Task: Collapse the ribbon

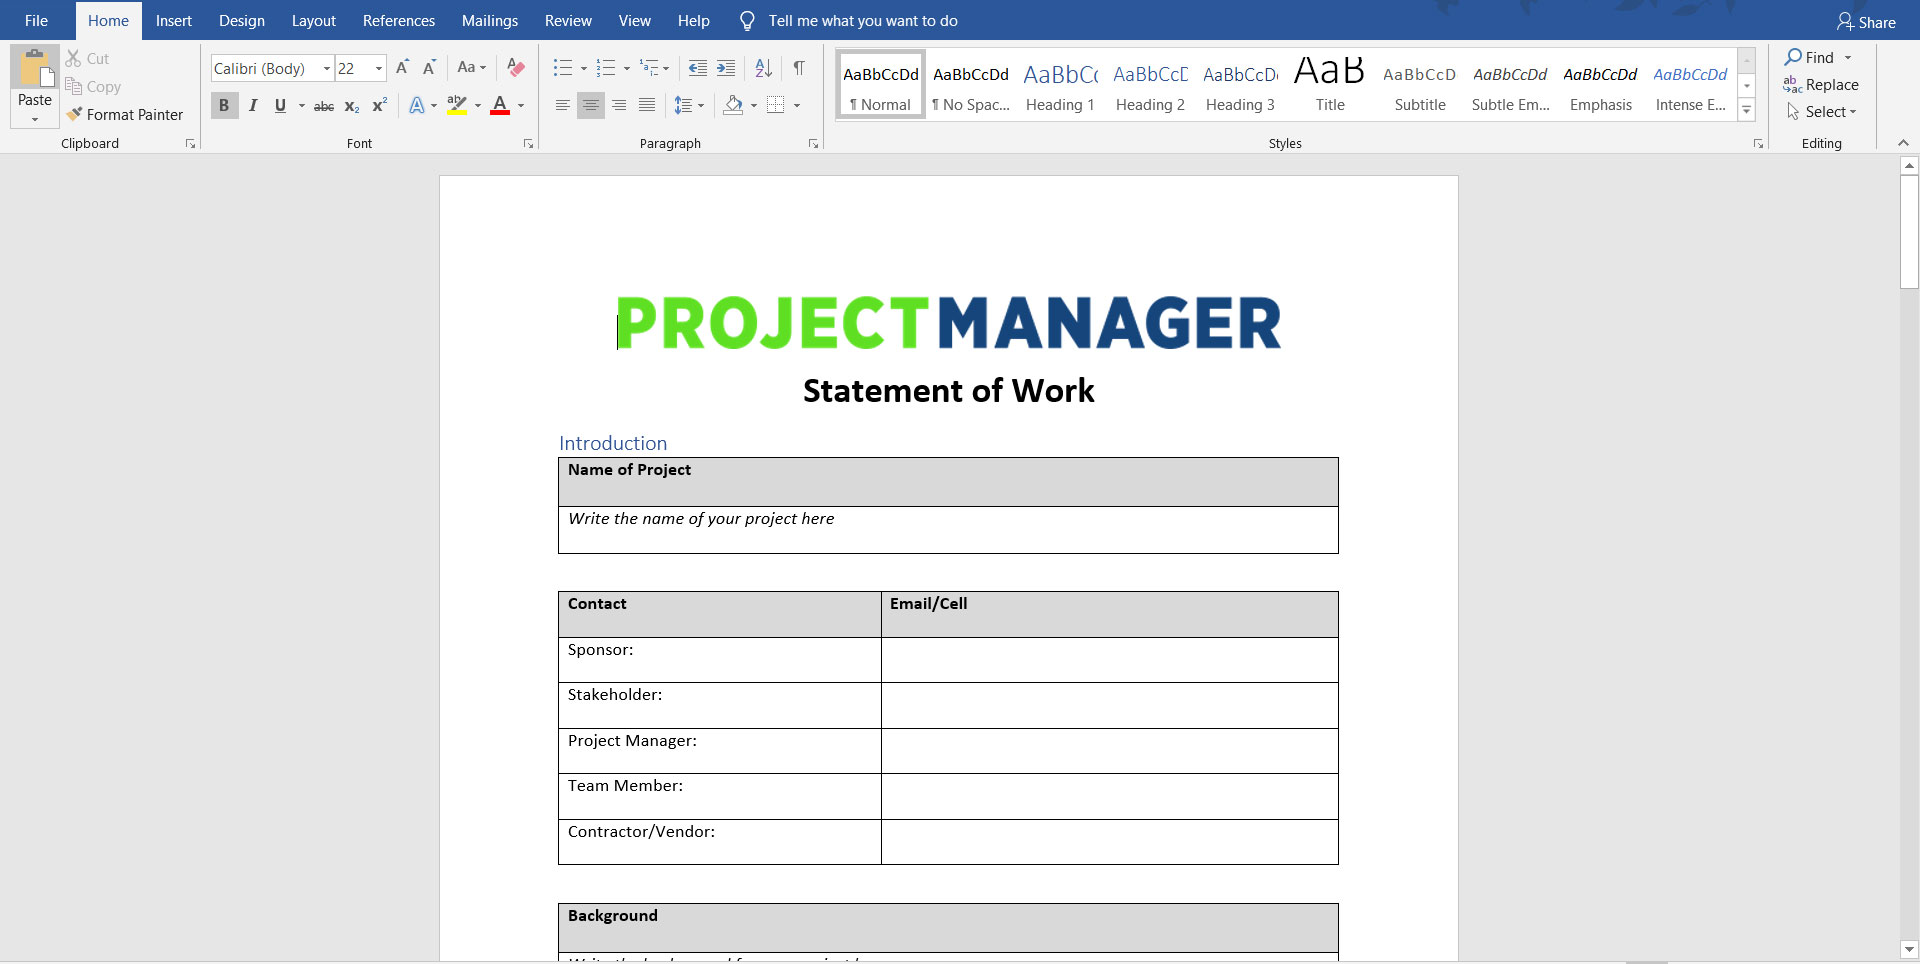Action: (x=1903, y=143)
